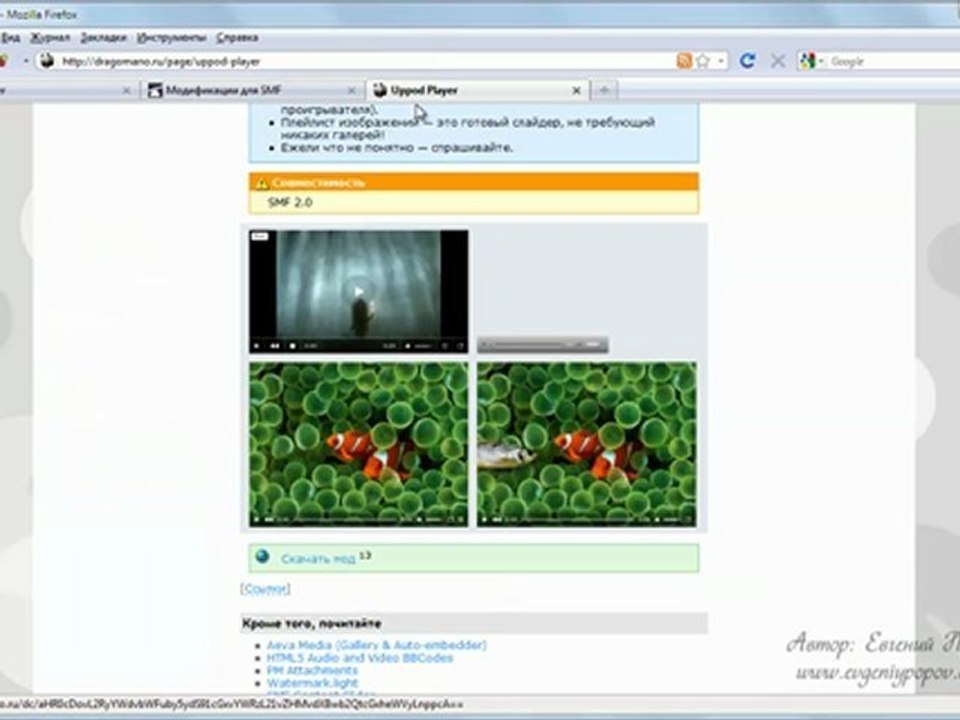
Task: Click the Google search engine icon
Action: [807, 61]
